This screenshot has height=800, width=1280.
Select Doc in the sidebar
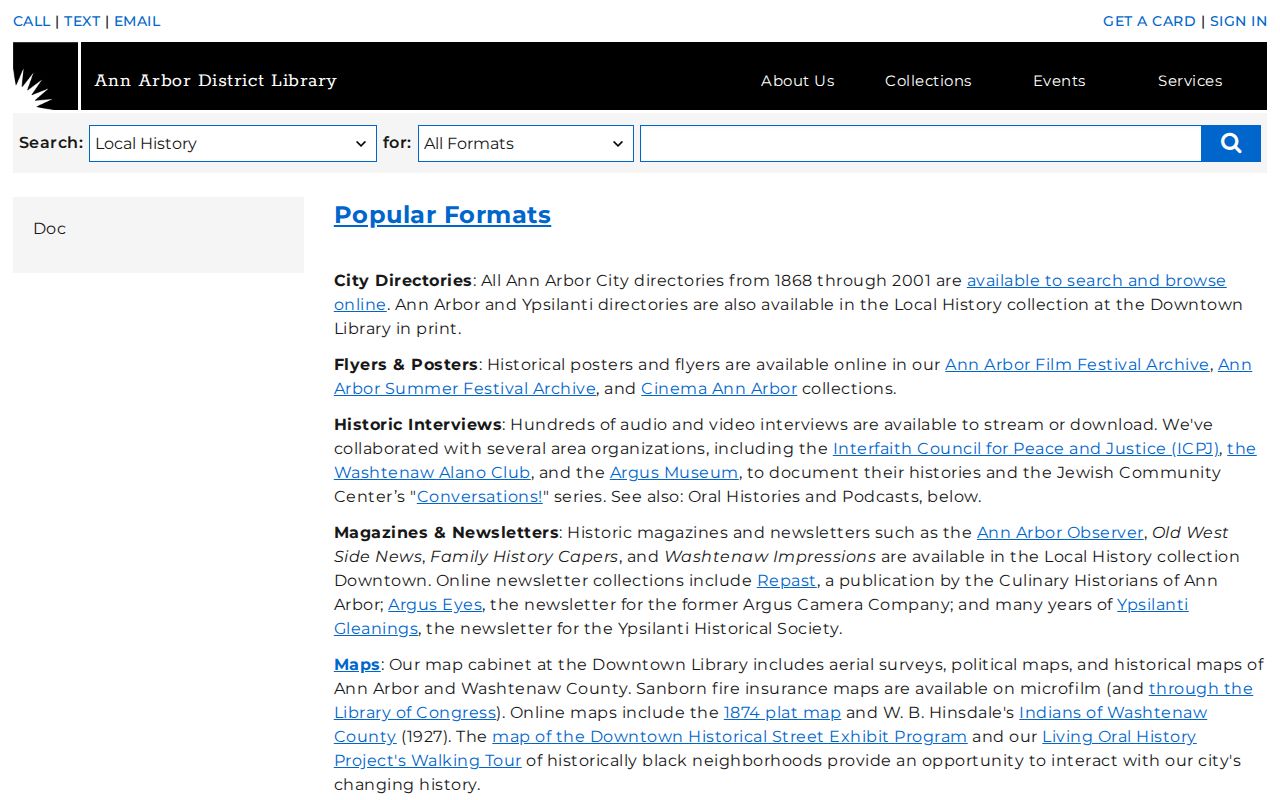coord(49,229)
